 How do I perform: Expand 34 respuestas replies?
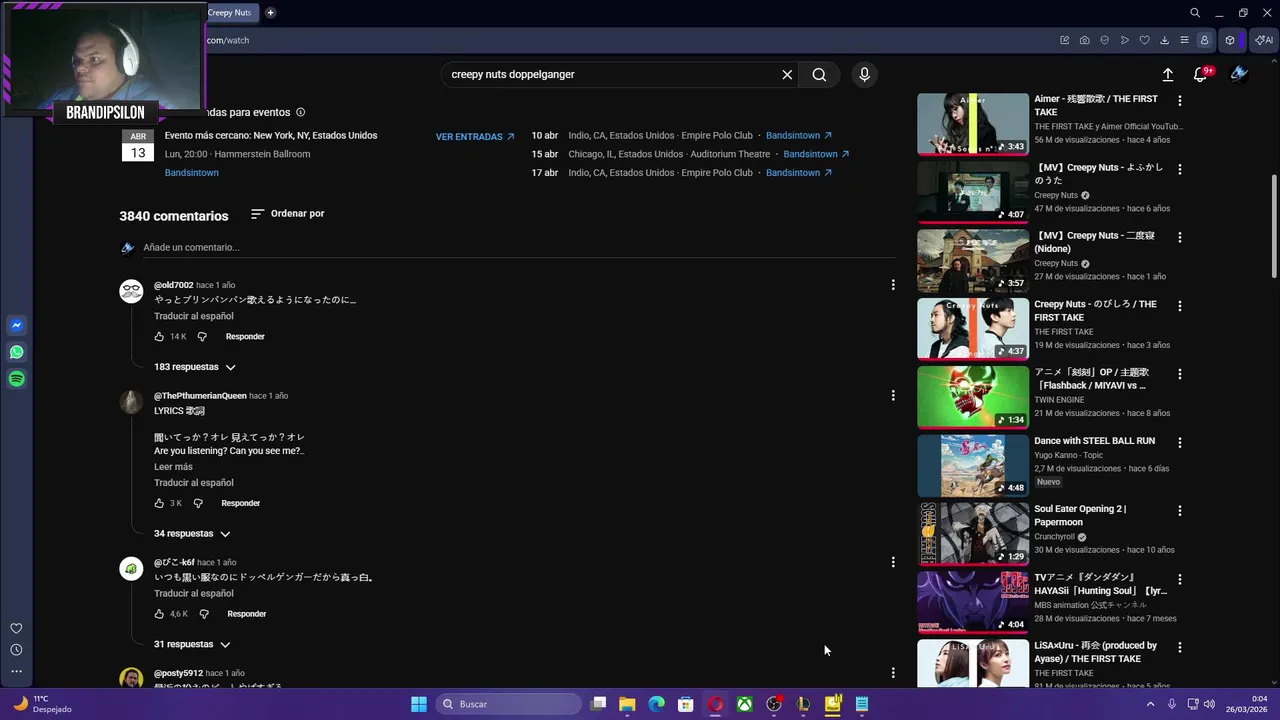point(192,534)
